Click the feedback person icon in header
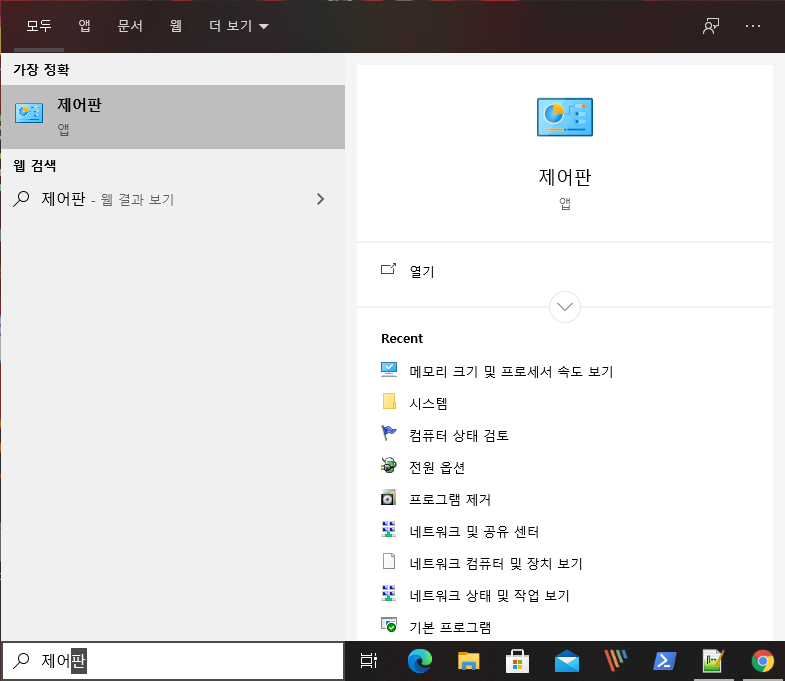 (711, 26)
